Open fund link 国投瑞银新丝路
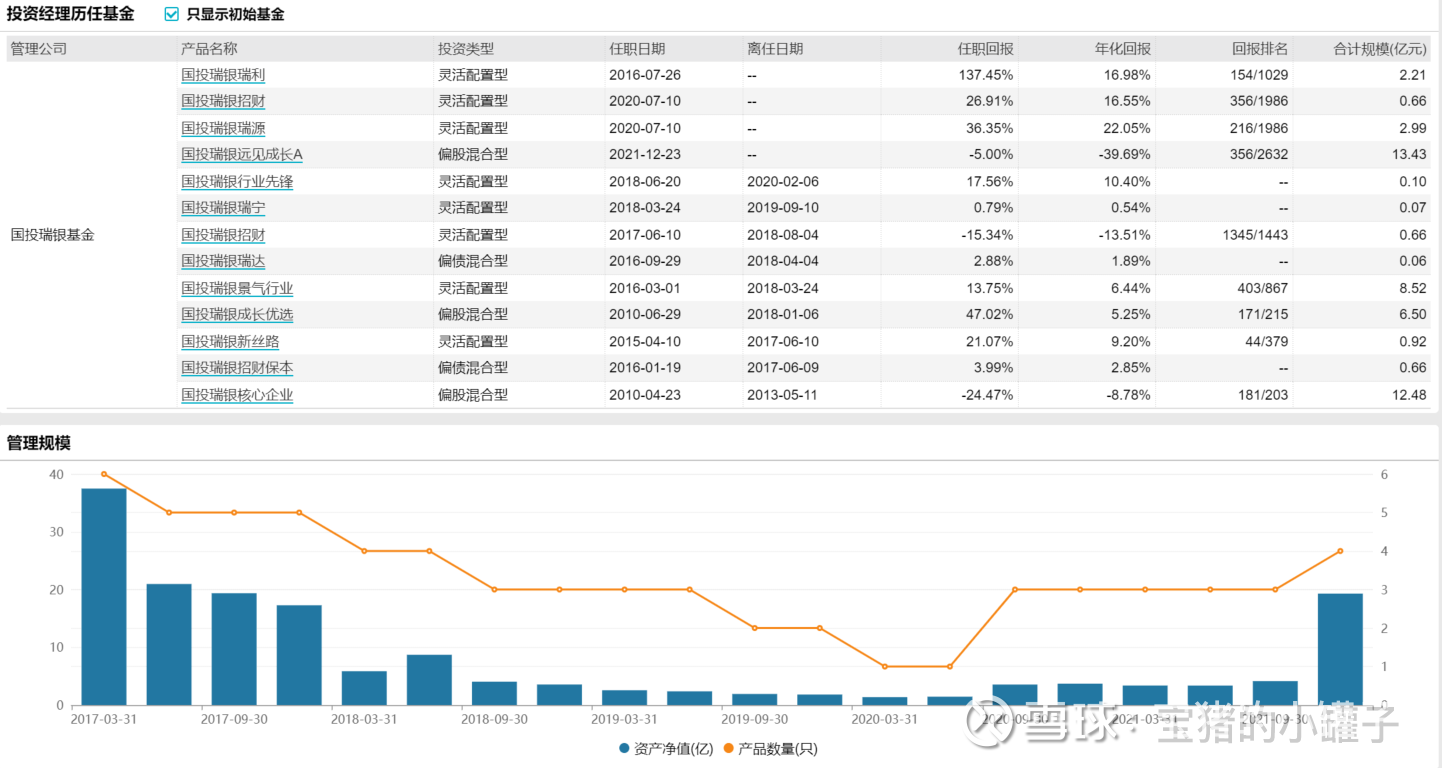Viewport: 1442px width, 768px height. coord(230,342)
